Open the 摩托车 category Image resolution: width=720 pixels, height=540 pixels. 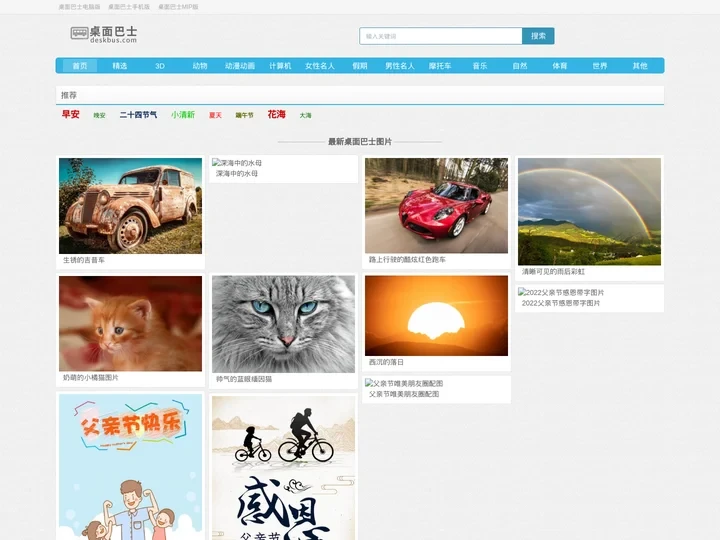[440, 66]
